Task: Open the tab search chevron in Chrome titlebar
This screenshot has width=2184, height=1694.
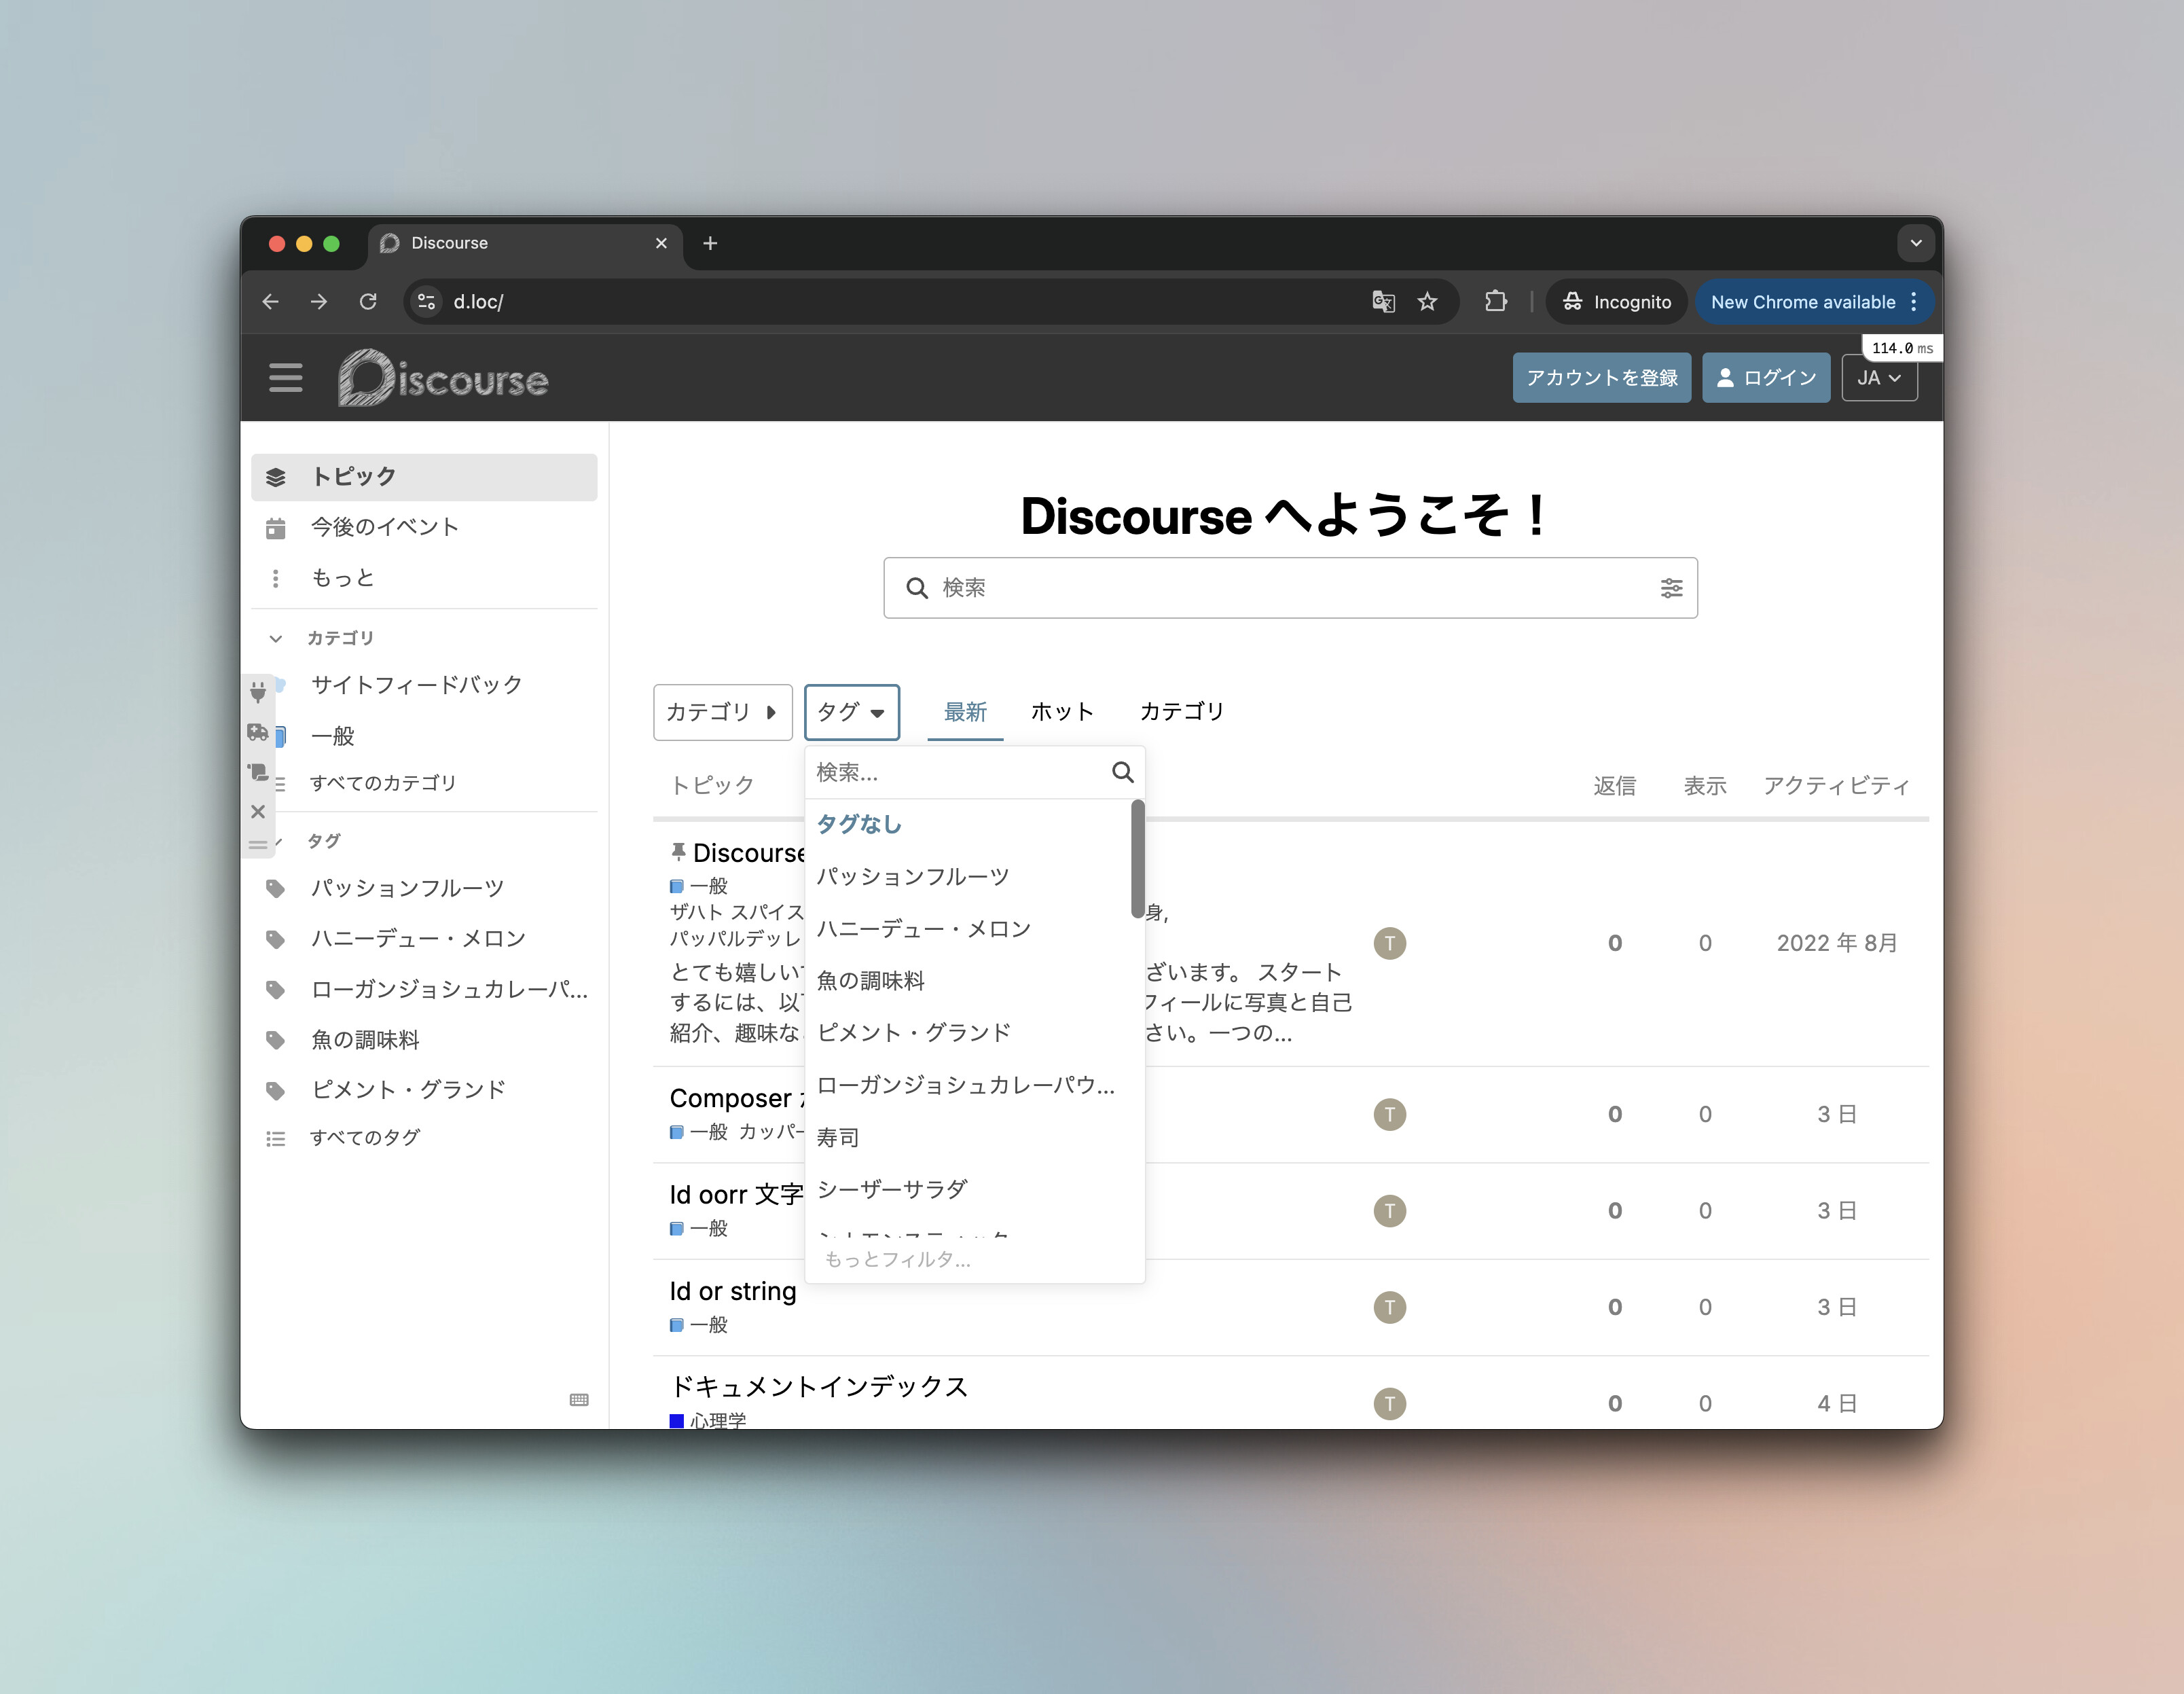Action: [x=1915, y=243]
